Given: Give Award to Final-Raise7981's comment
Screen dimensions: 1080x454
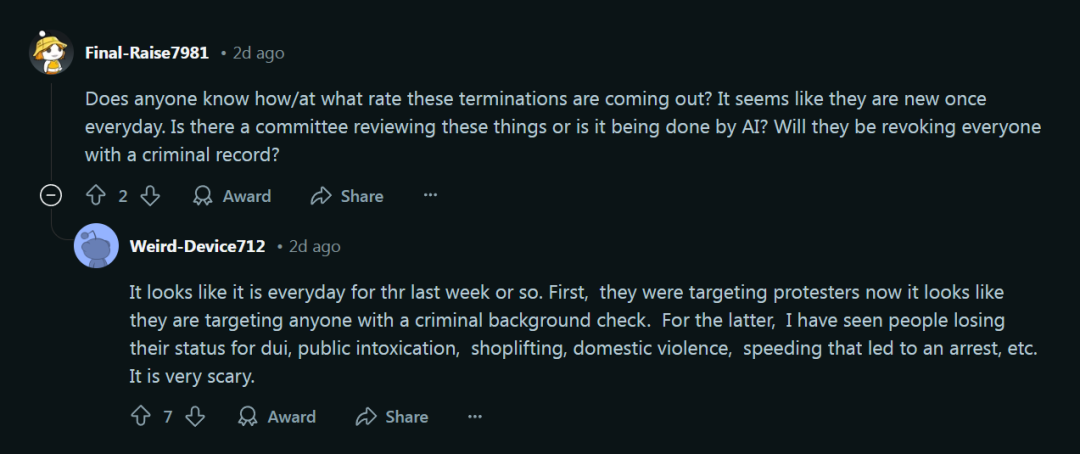Looking at the screenshot, I should pos(232,196).
